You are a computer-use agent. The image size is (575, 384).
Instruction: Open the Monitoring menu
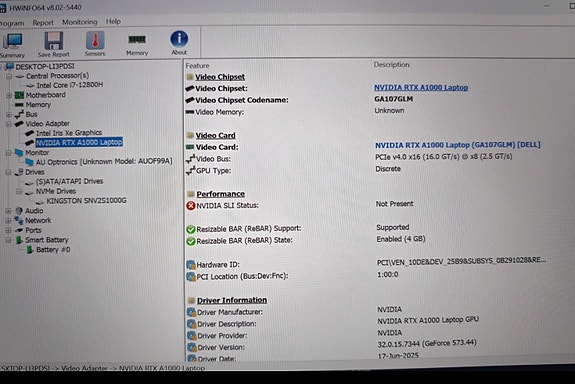click(x=80, y=22)
